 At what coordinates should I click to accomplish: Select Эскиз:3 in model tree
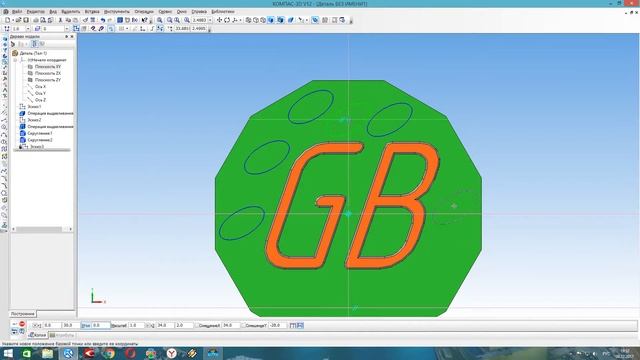37,146
